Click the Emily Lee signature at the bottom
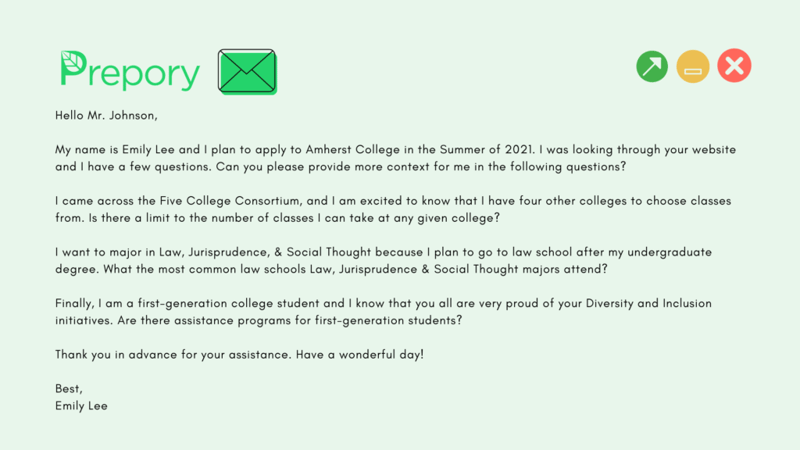Screen dimensions: 800x450 click(x=82, y=406)
